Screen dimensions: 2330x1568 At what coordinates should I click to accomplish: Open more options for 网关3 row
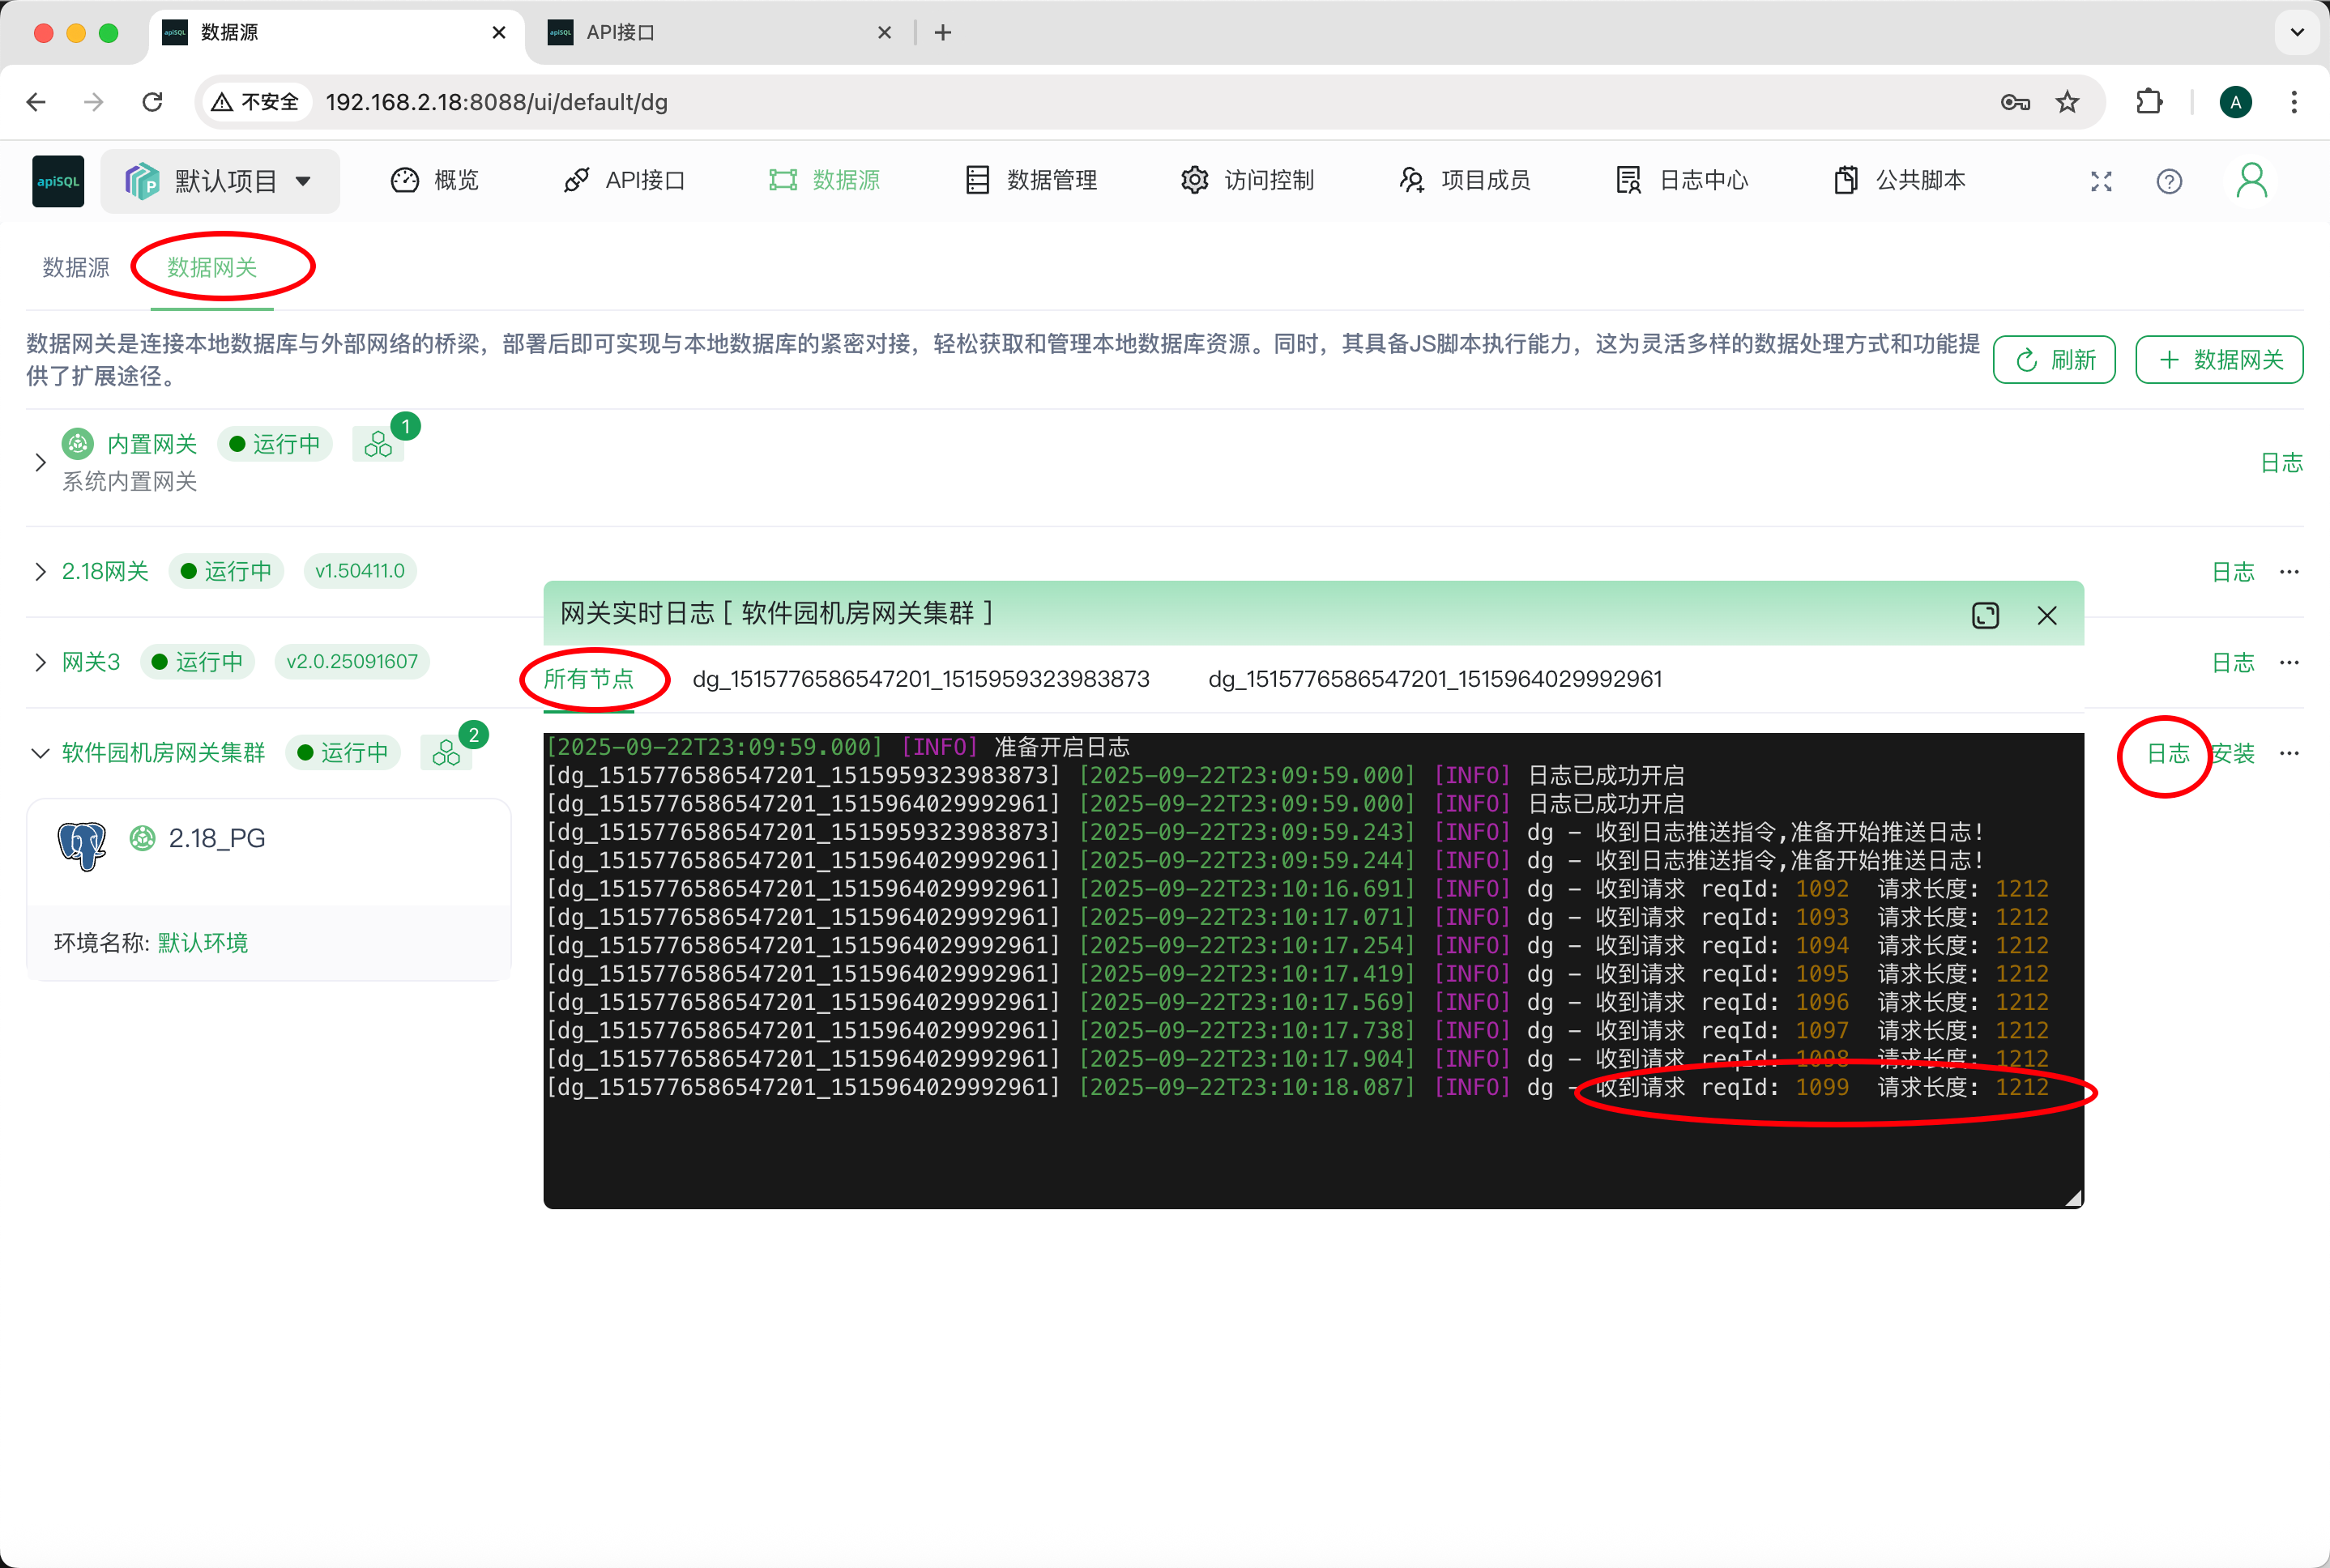pyautogui.click(x=2289, y=662)
